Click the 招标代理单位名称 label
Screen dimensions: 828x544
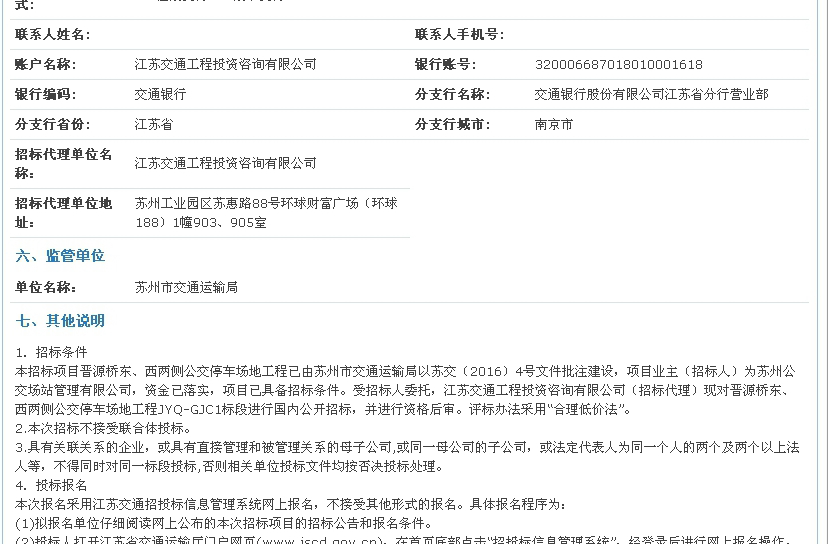63,164
